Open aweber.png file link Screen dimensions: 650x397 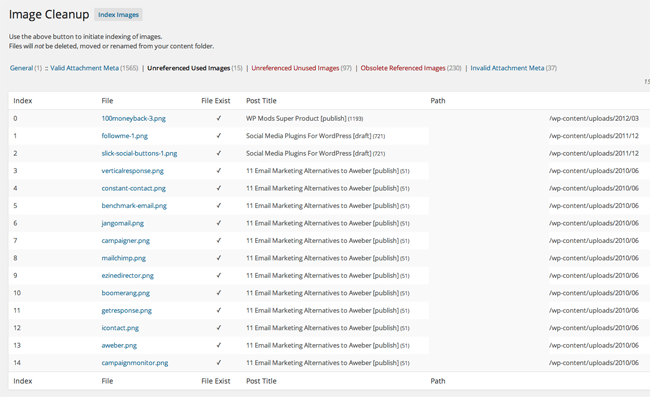pos(119,345)
